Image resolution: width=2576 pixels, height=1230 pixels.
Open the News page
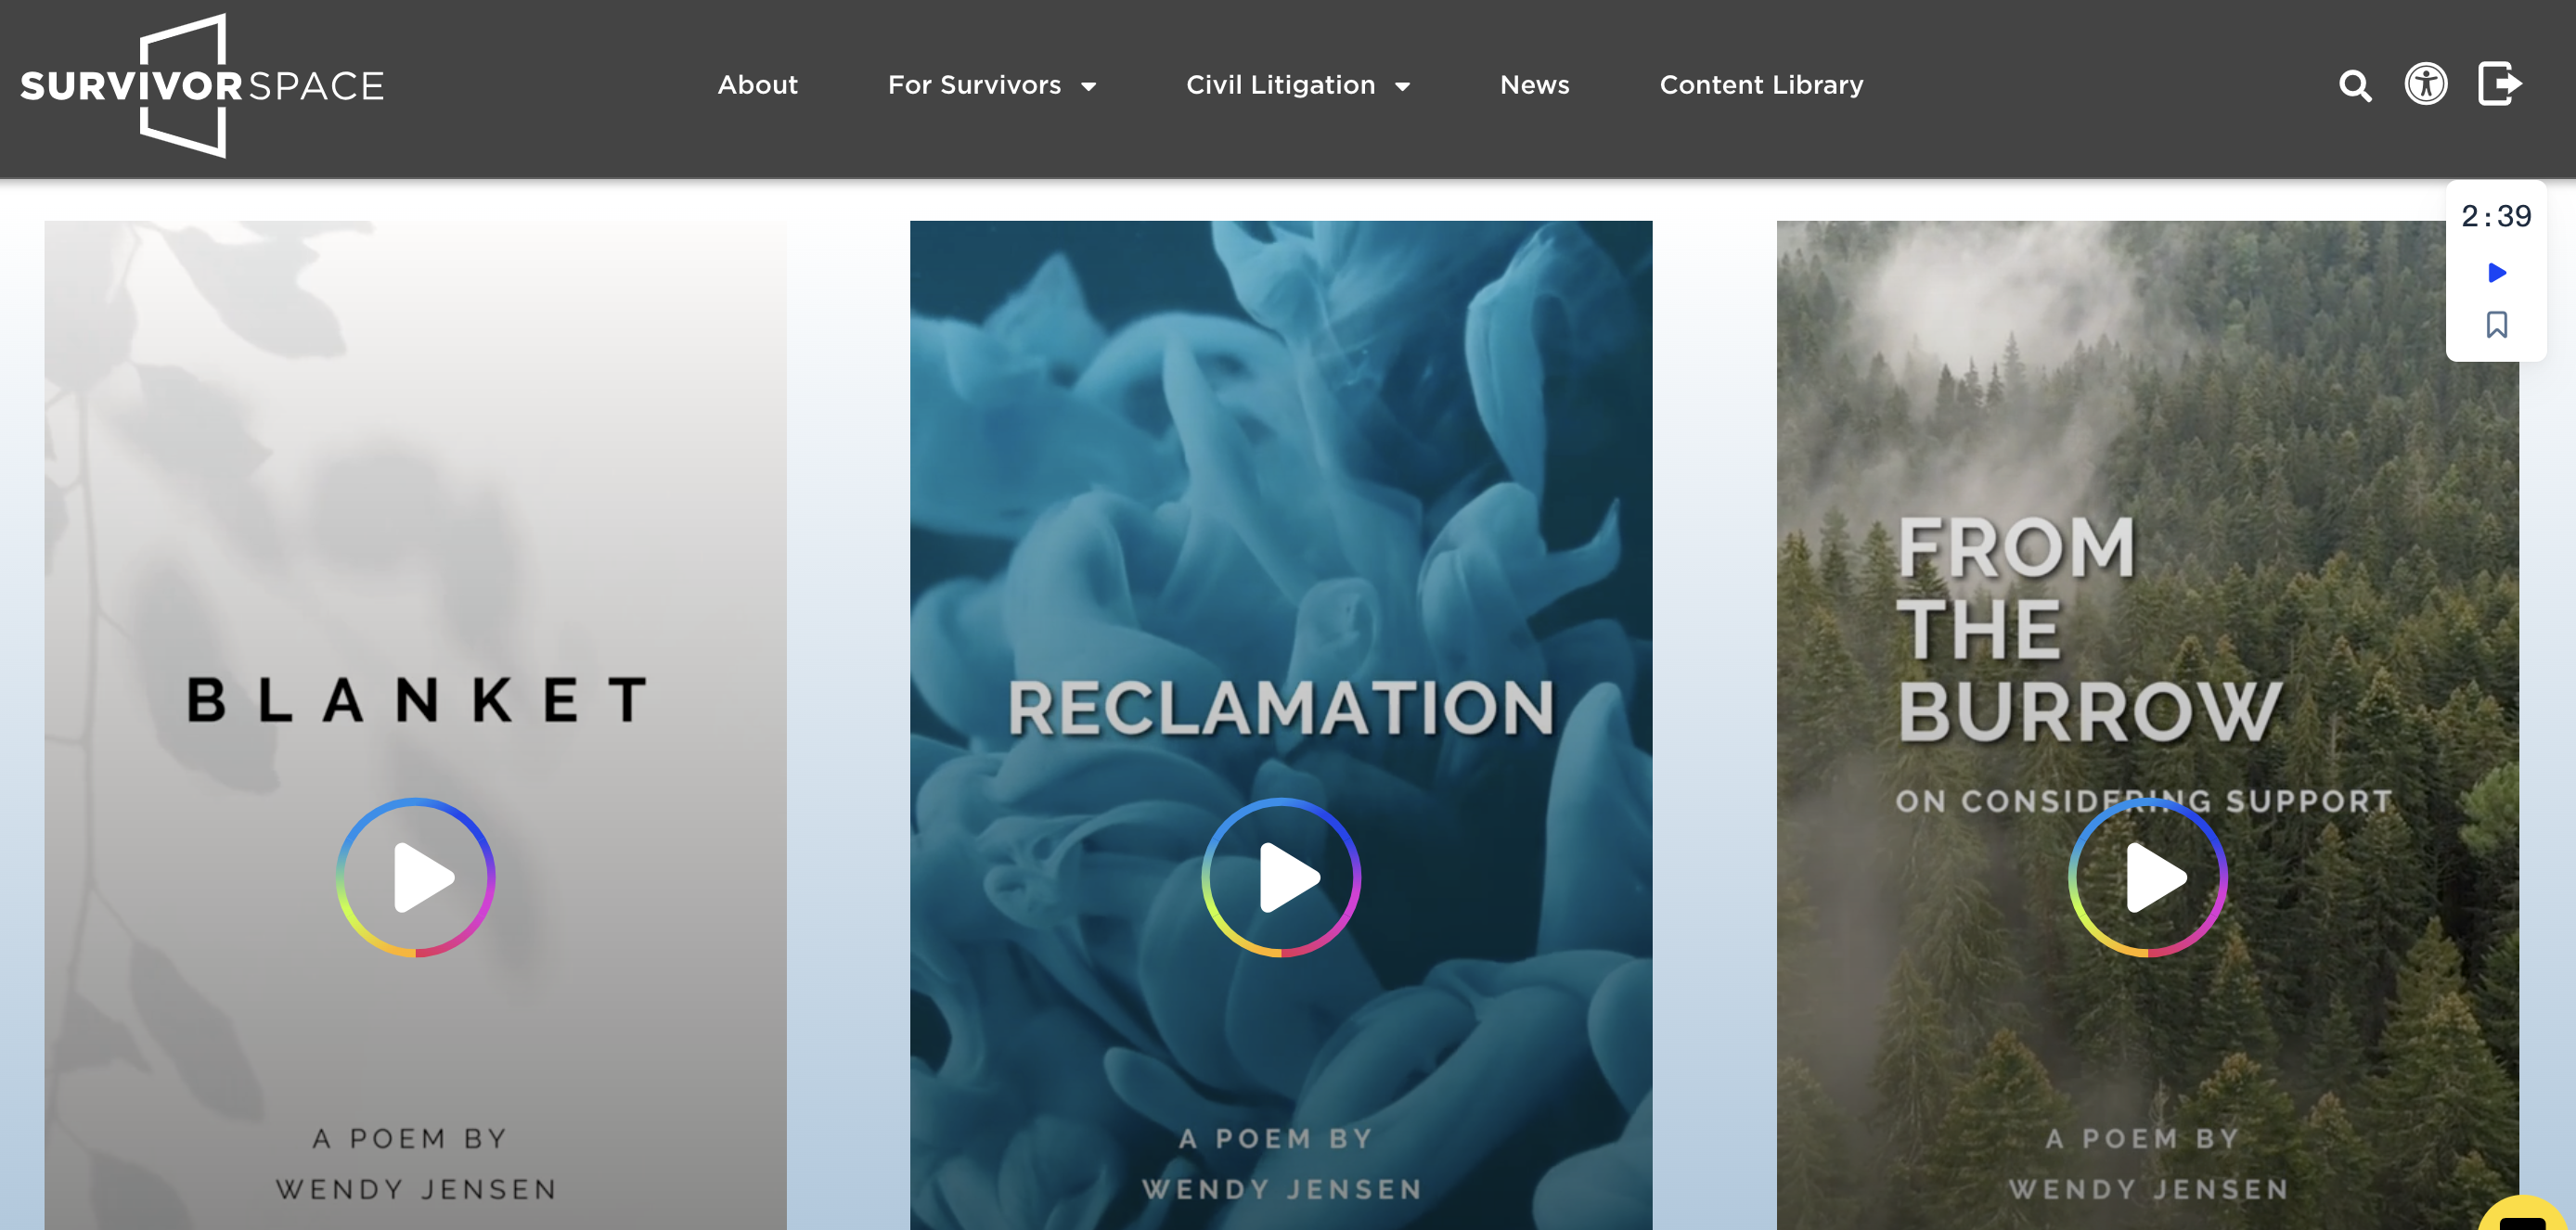click(x=1534, y=85)
